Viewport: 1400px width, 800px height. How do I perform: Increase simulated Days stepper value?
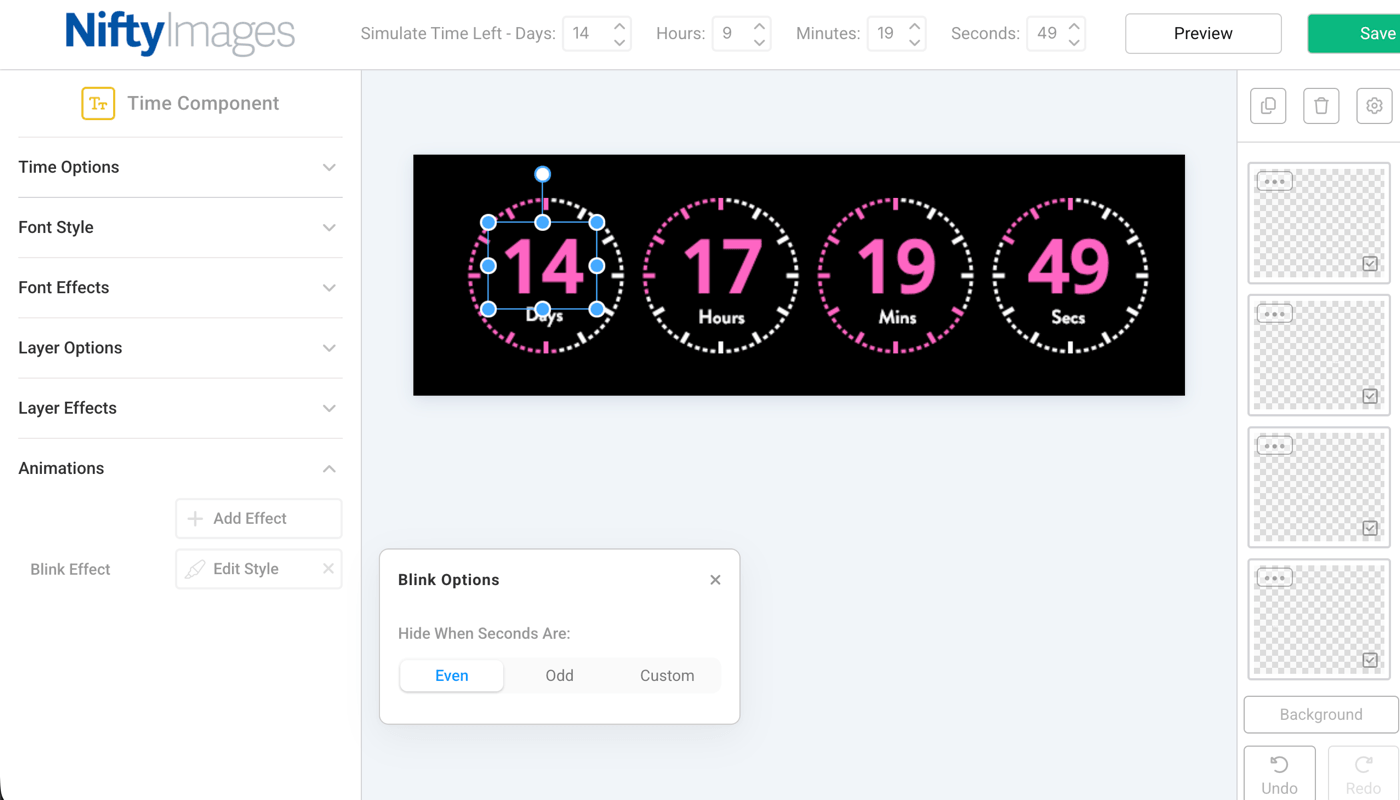(619, 26)
